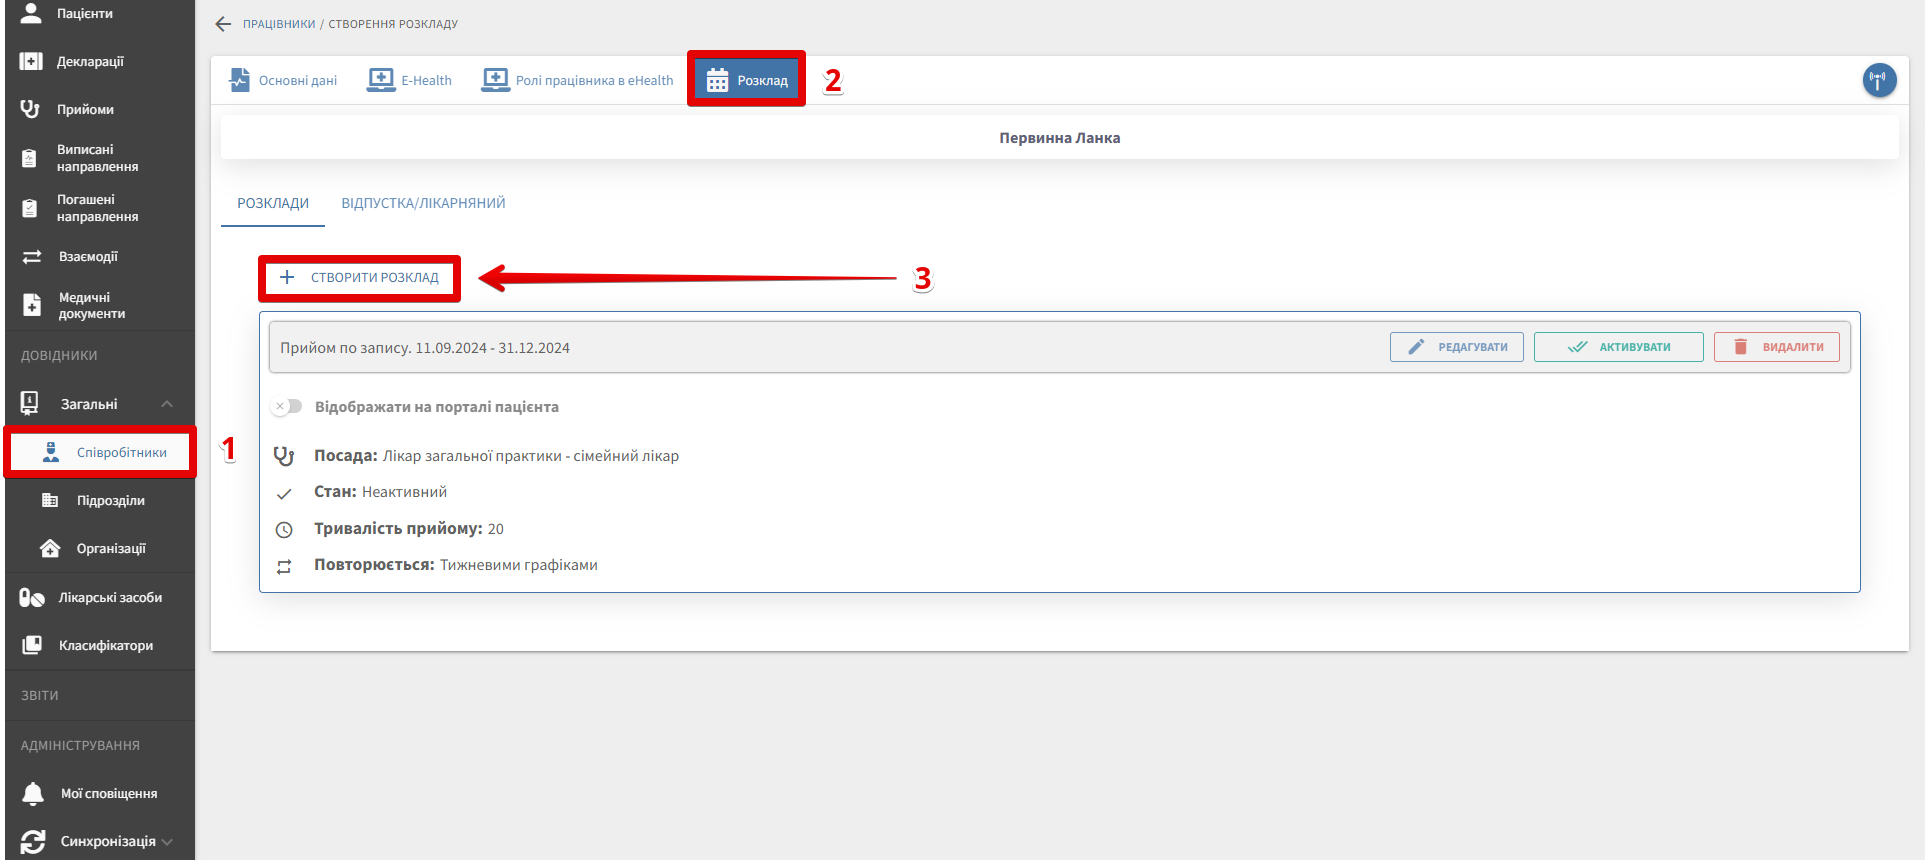Click the Створити розклад button
Viewport: 1925px width, 860px height.
pyautogui.click(x=360, y=278)
